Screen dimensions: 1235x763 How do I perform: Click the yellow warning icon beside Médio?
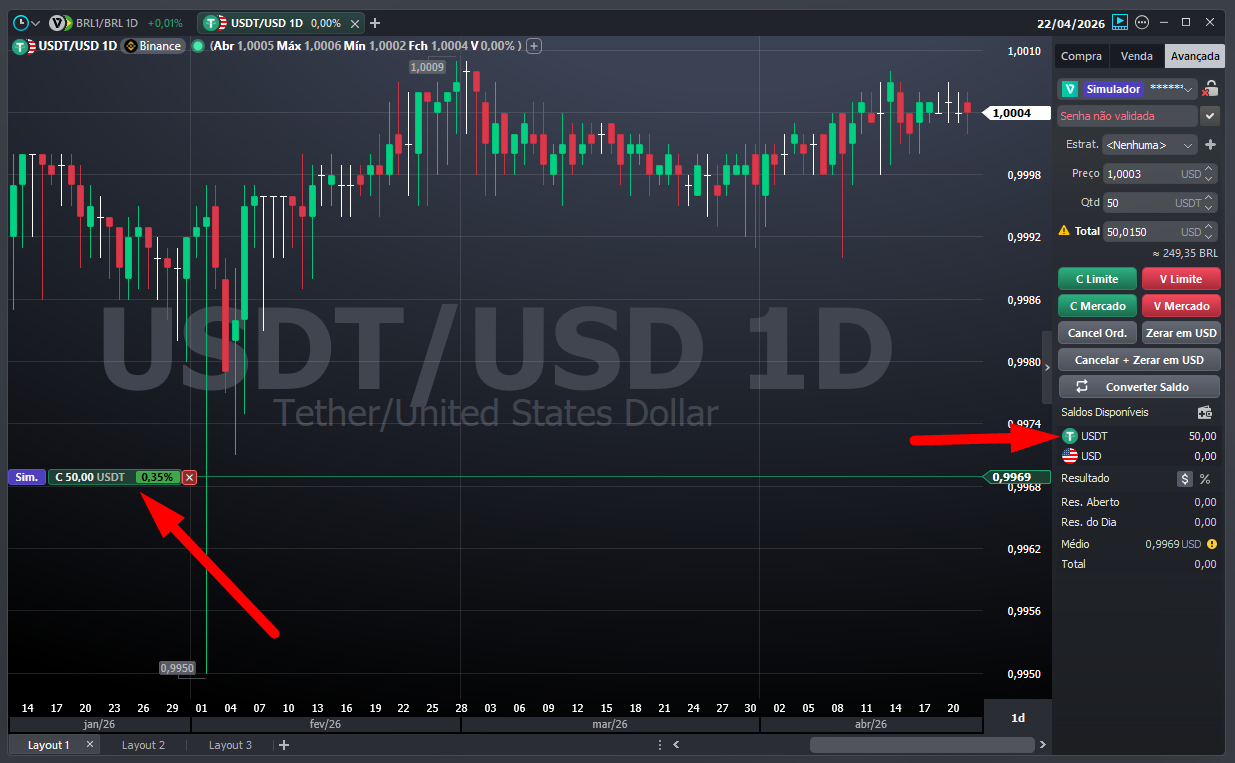point(1211,544)
